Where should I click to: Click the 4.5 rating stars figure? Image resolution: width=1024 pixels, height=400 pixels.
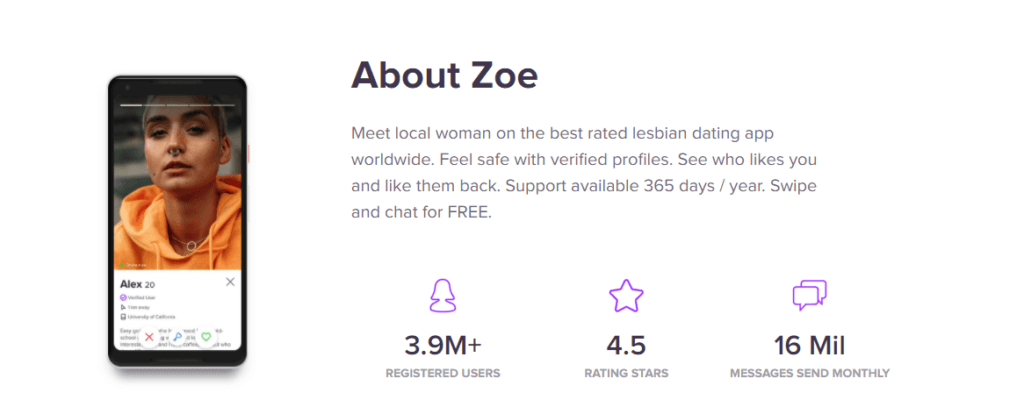(x=626, y=346)
